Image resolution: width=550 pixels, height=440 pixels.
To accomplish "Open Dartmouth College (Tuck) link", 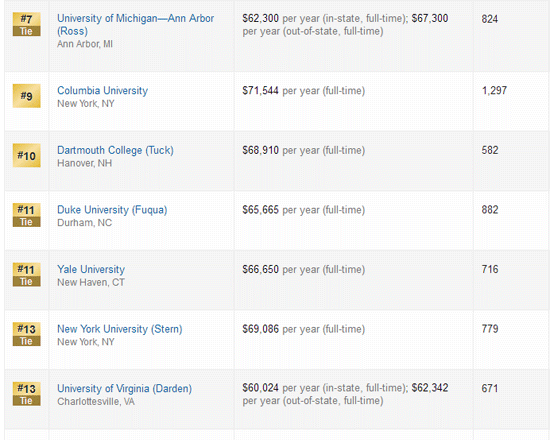I will coord(115,150).
